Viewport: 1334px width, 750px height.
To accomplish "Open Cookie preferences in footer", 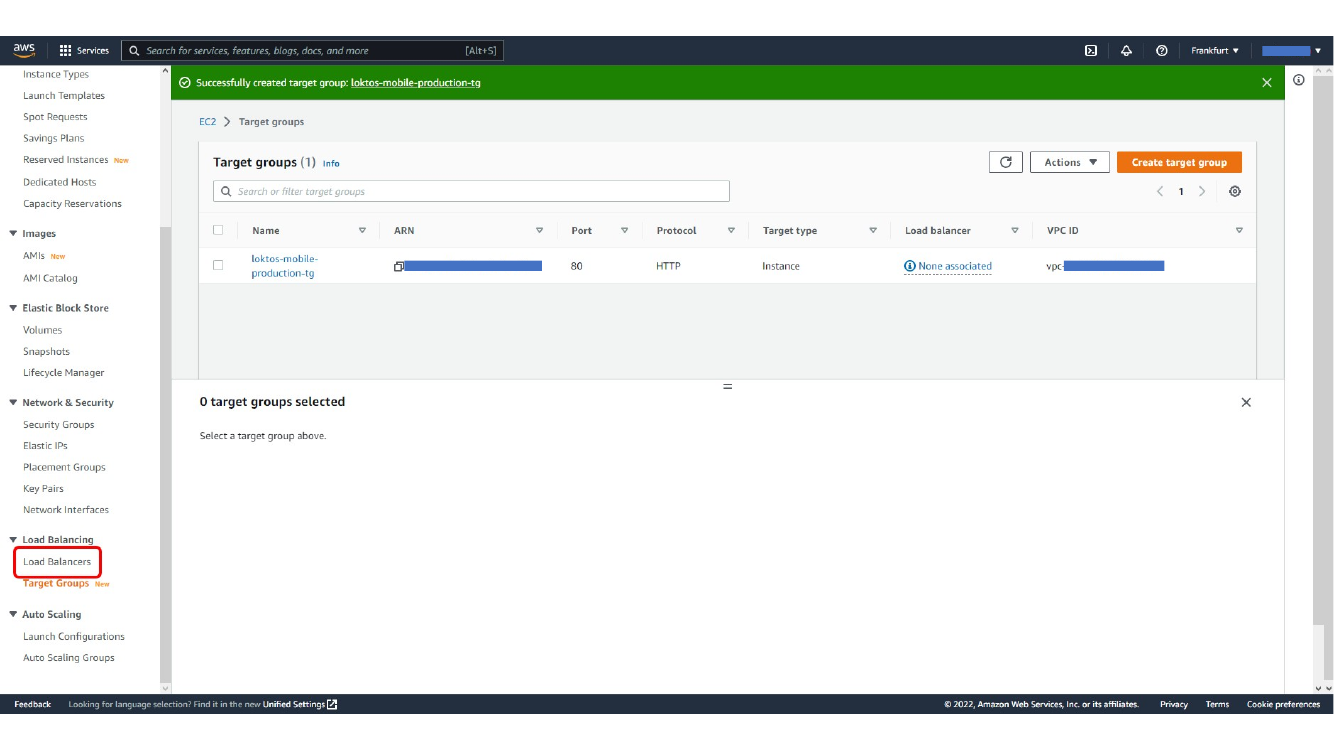I will click(1283, 705).
